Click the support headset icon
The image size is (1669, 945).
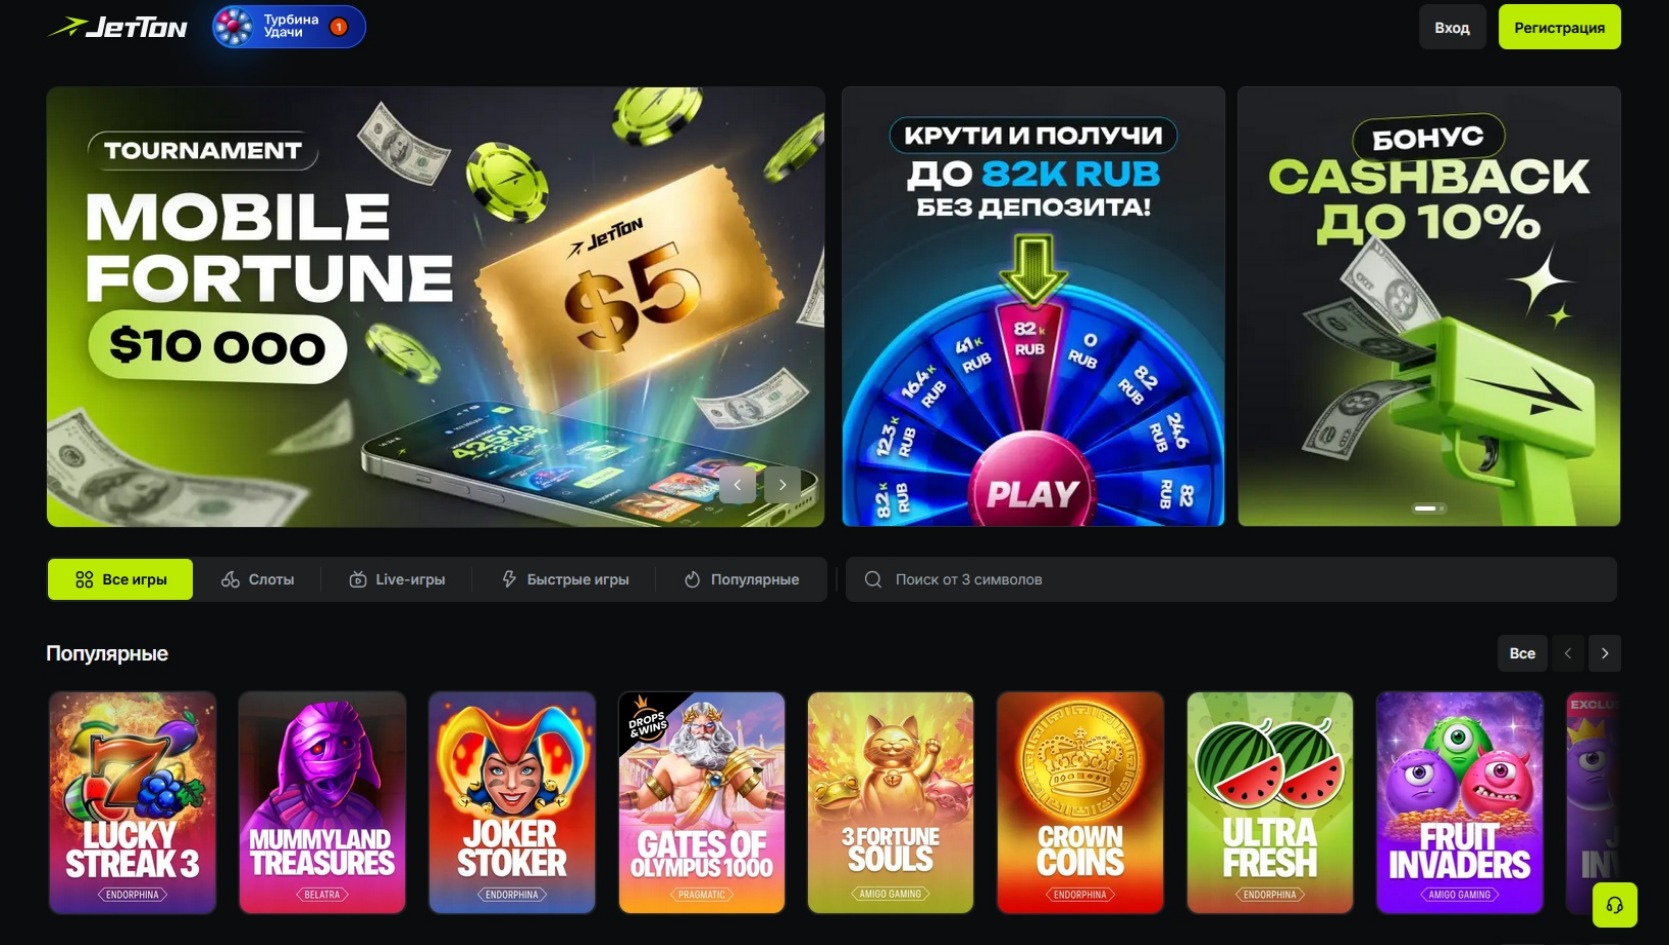click(x=1614, y=905)
